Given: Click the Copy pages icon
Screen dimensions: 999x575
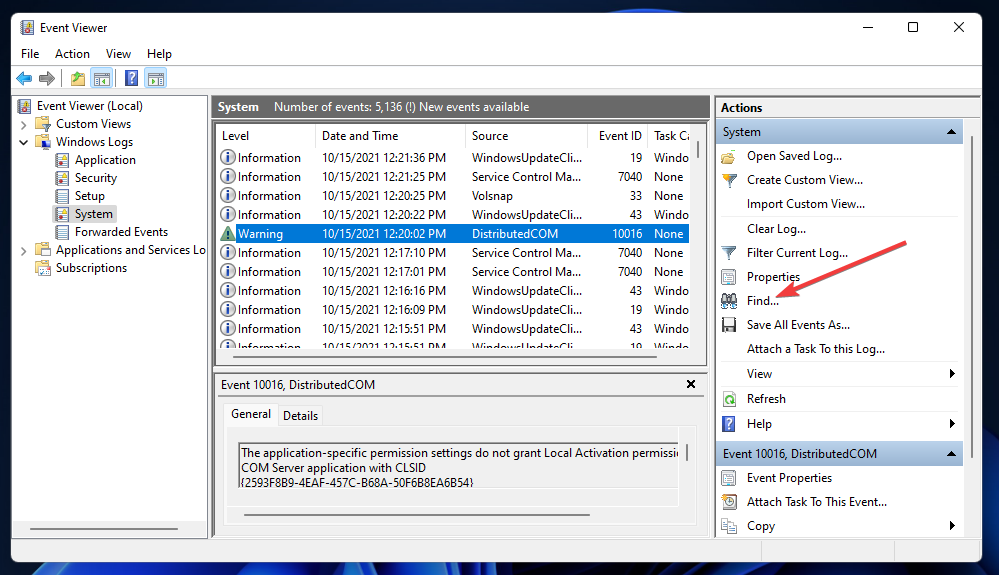Looking at the screenshot, I should tap(729, 526).
